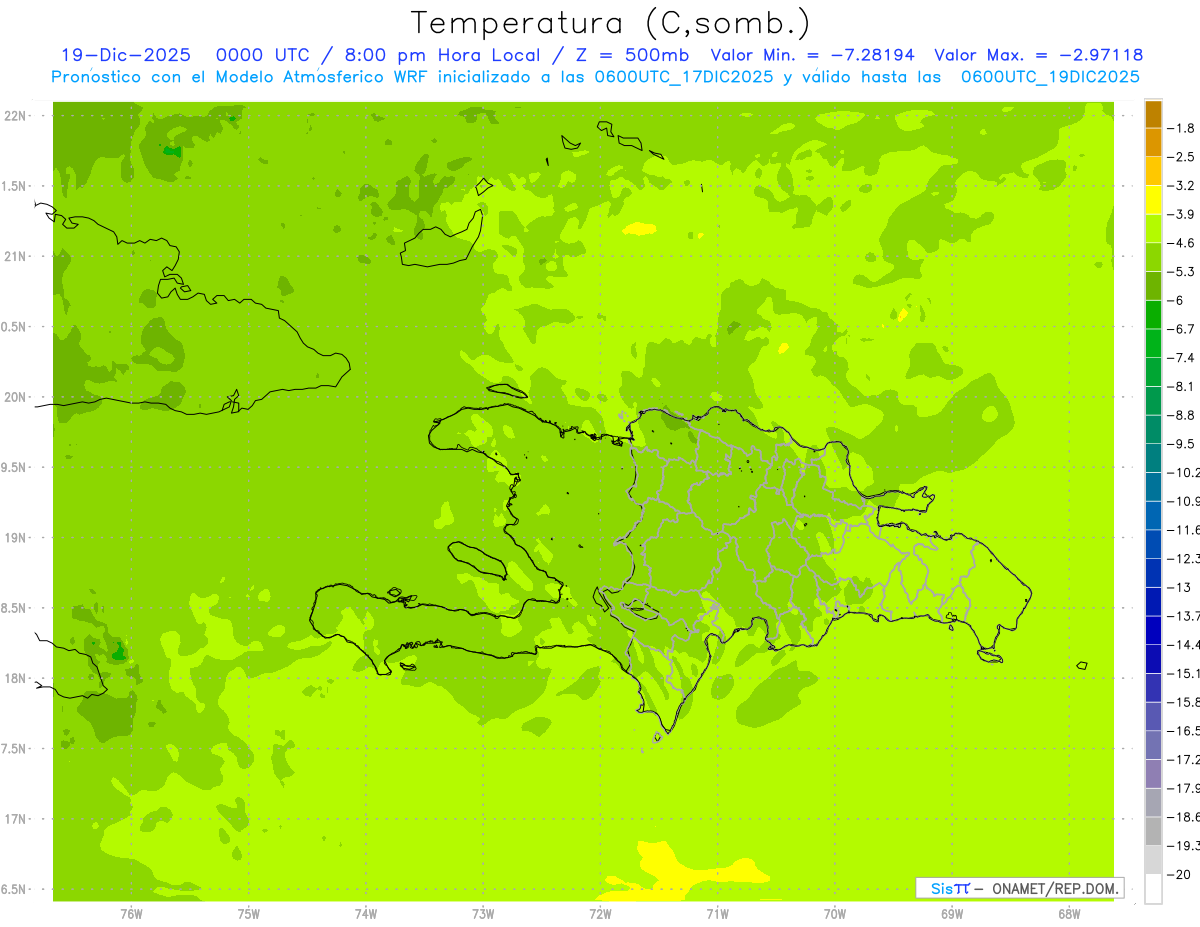Click the "68W" longitude axis label
The image size is (1200, 927).
[x=1069, y=914]
